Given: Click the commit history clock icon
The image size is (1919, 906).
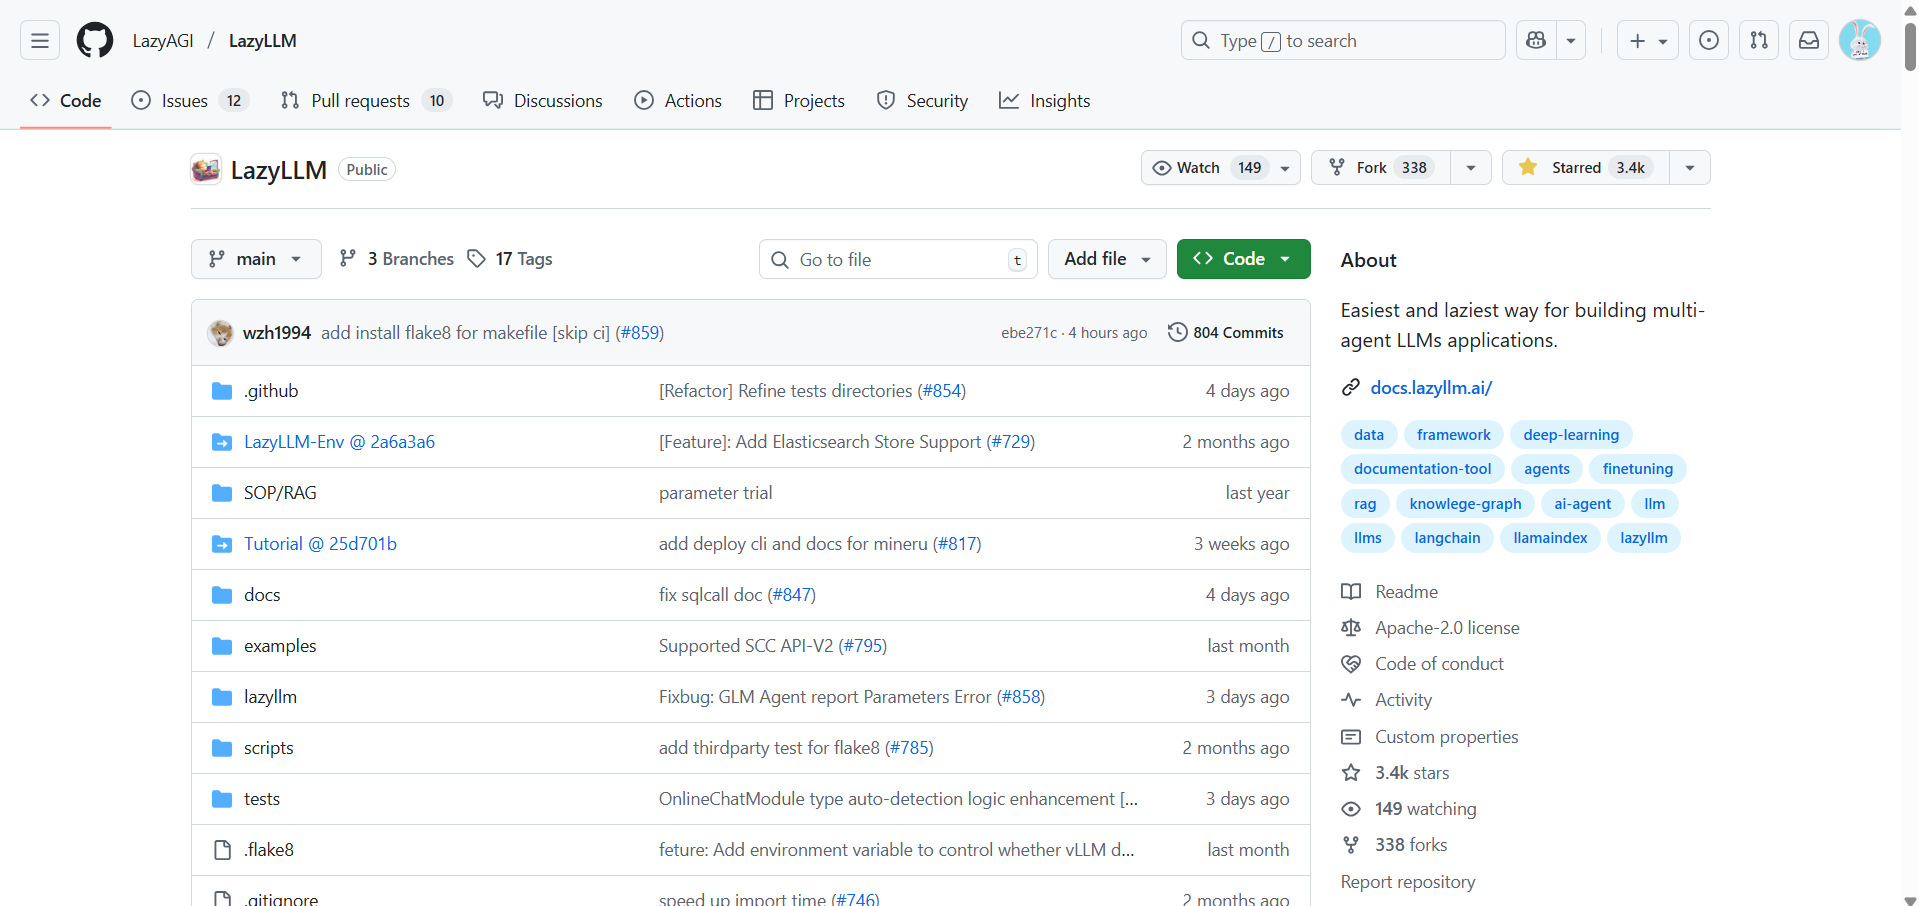Looking at the screenshot, I should click(1178, 332).
